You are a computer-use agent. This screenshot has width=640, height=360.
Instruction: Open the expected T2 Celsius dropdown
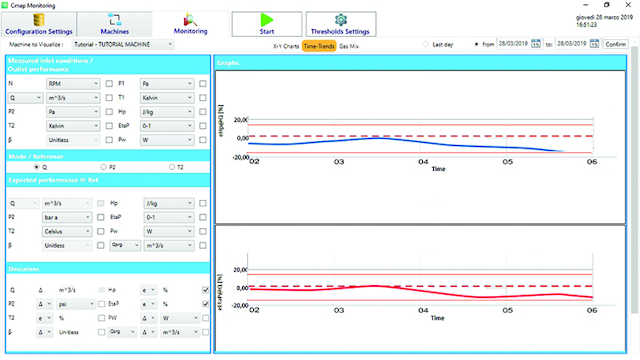pos(67,231)
